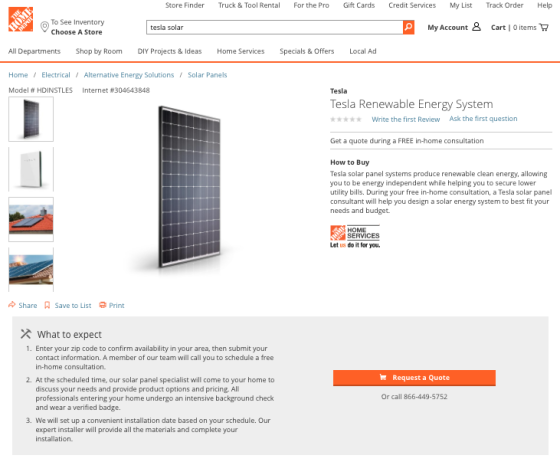Click the Share arrow icon

[x=12, y=305]
